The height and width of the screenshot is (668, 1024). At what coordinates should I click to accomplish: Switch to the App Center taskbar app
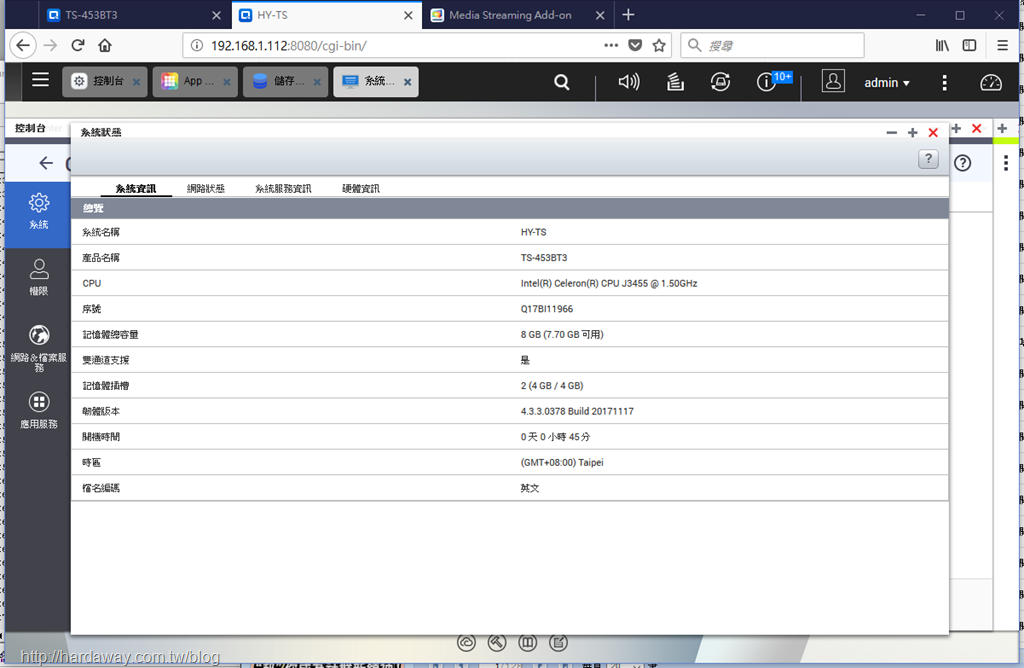195,82
